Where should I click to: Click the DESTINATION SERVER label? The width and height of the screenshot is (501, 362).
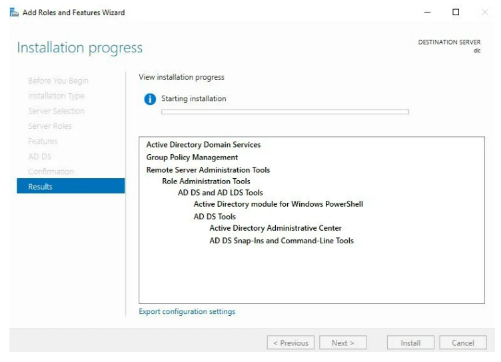coord(449,42)
